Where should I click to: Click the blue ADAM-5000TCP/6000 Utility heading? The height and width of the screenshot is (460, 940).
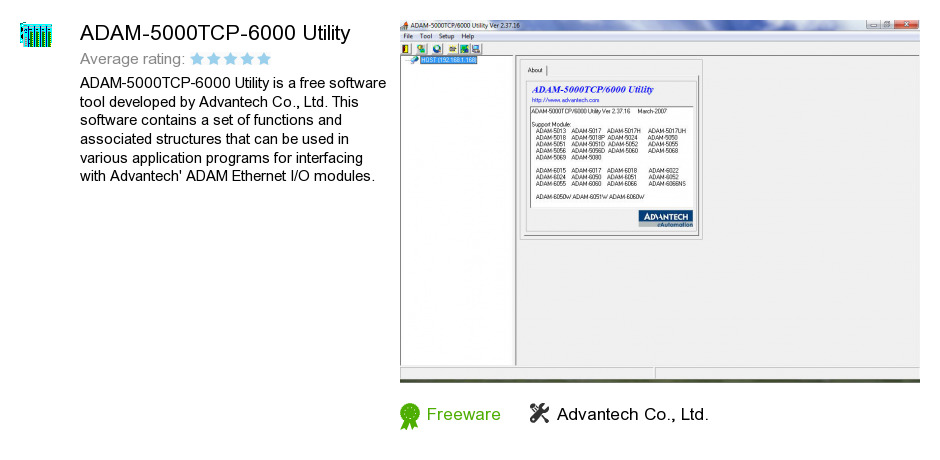pos(593,90)
